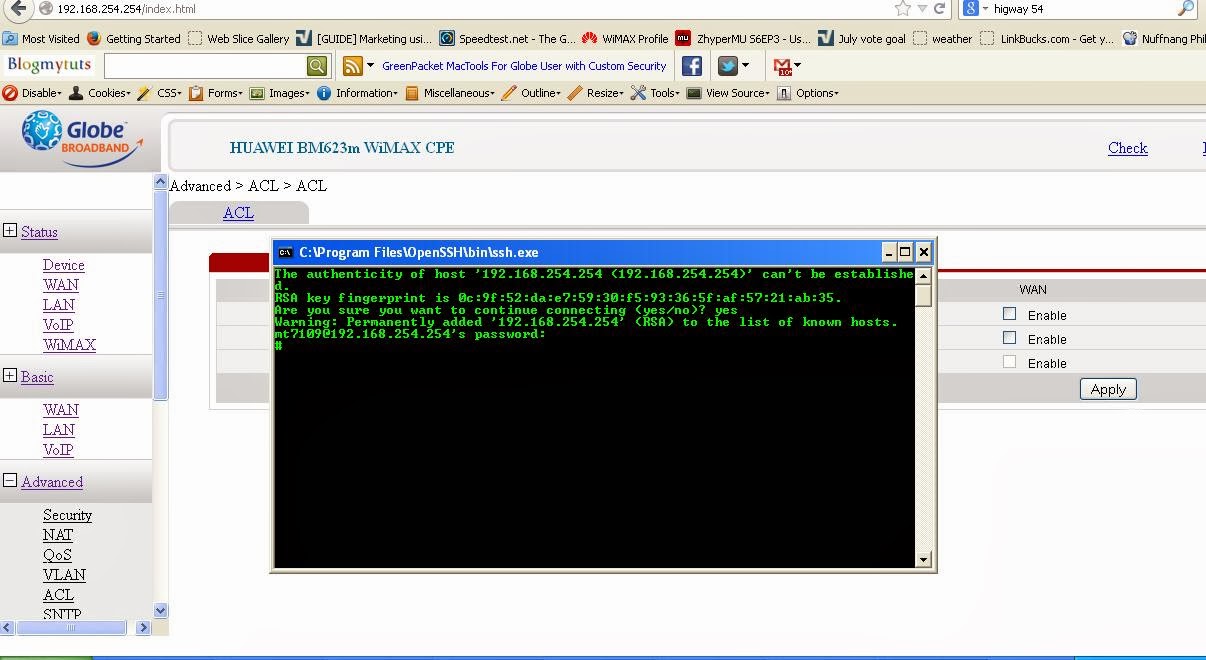Screen dimensions: 1206x660
Task: Click the search magnifier in the browser search box
Action: point(1186,8)
